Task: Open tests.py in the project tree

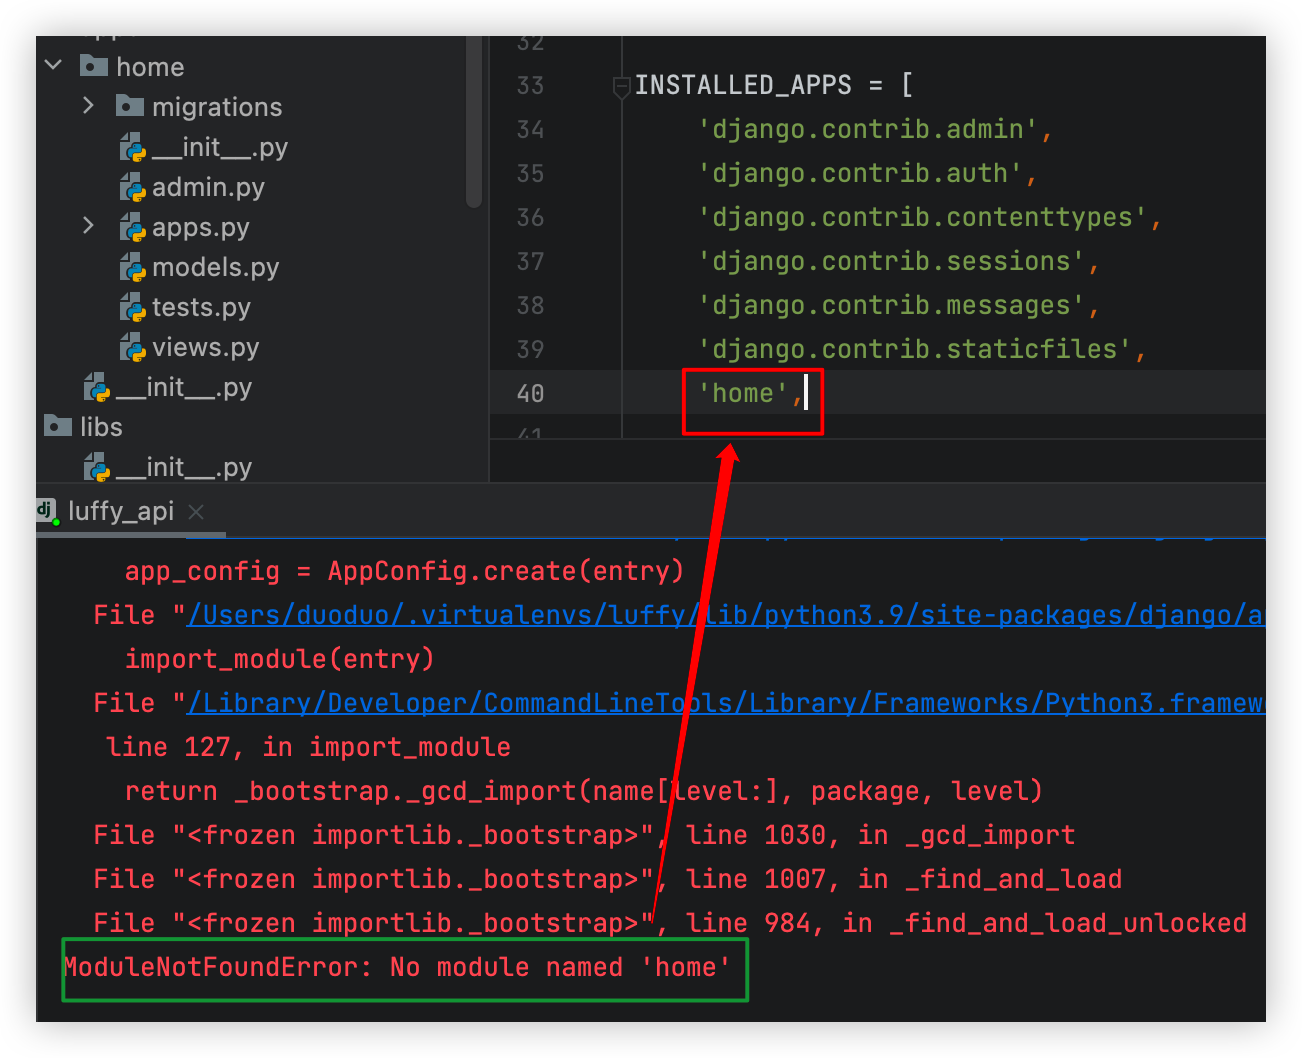Action: [201, 307]
